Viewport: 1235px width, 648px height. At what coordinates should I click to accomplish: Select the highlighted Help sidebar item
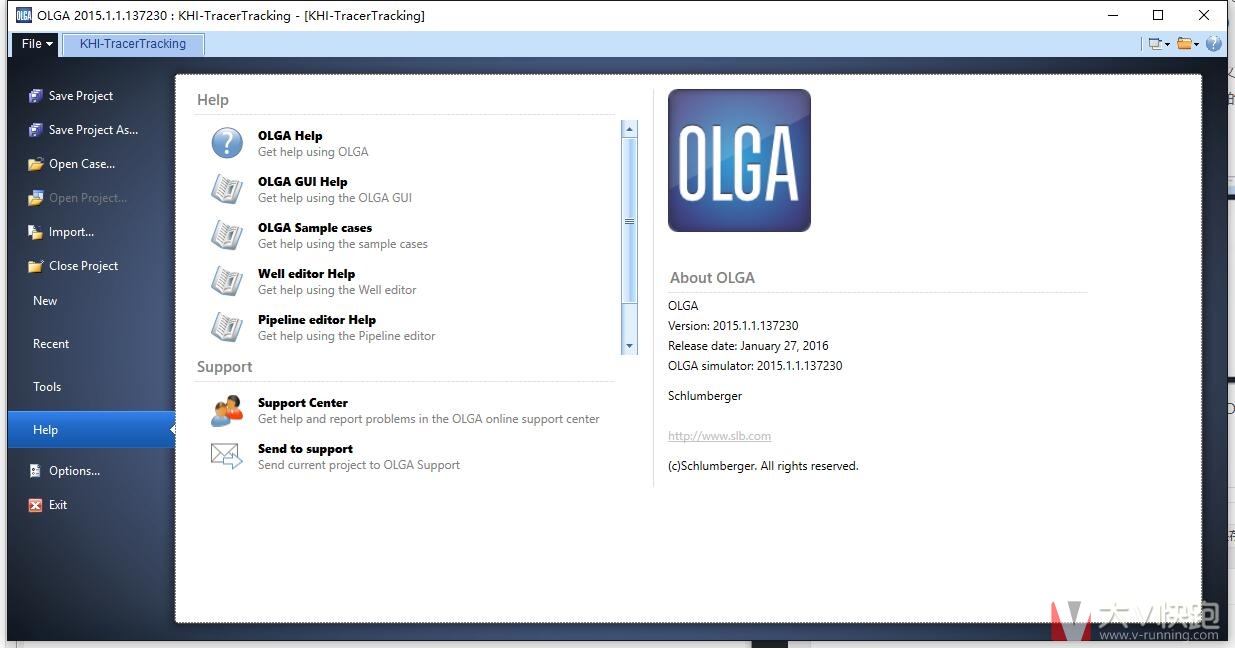point(91,430)
